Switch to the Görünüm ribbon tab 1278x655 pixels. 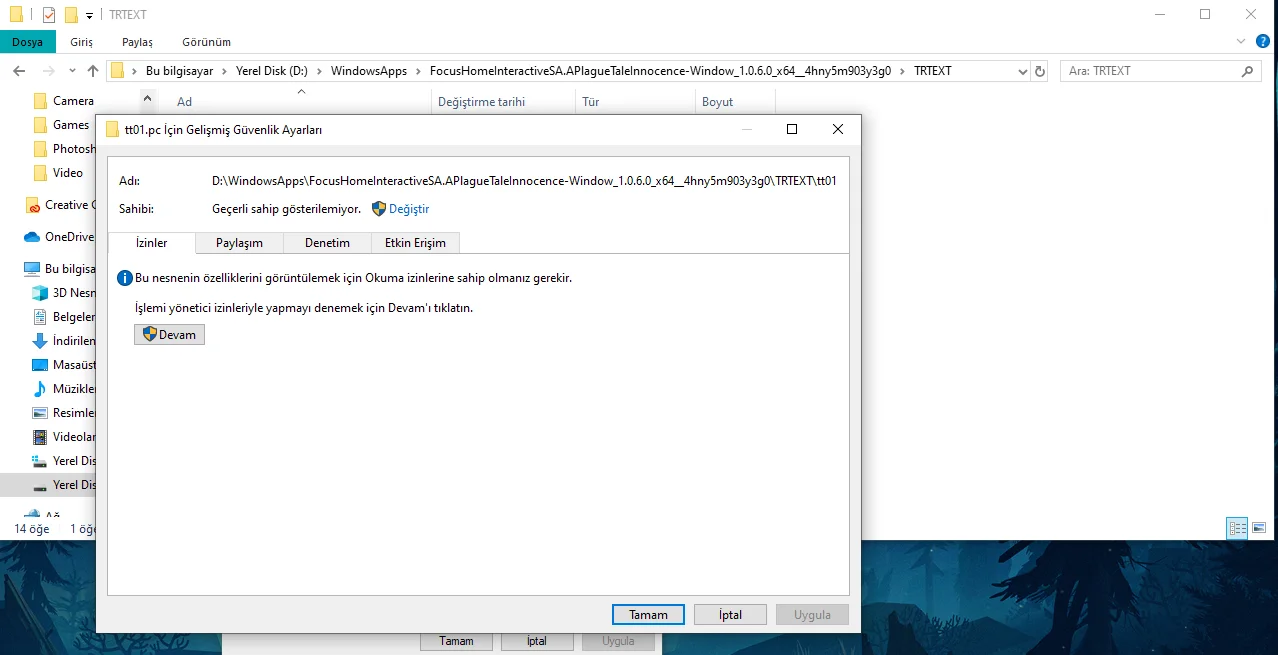[x=206, y=42]
